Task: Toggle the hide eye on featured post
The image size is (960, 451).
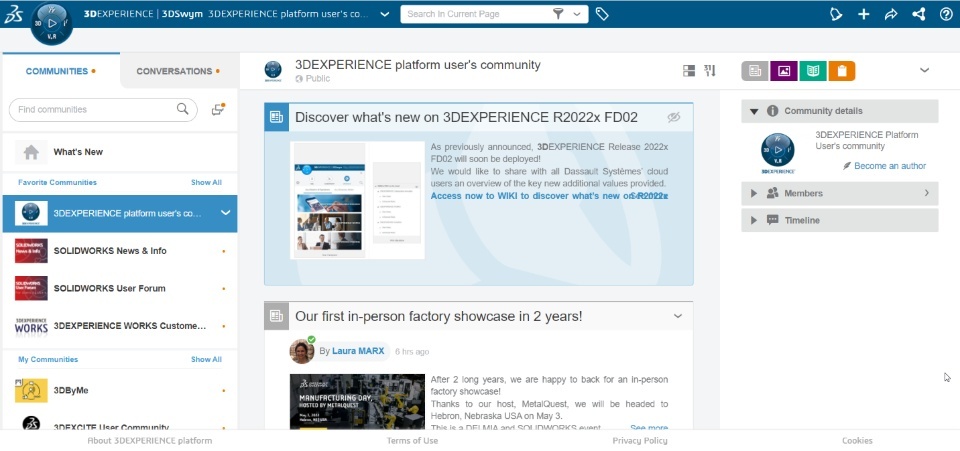Action: (673, 117)
